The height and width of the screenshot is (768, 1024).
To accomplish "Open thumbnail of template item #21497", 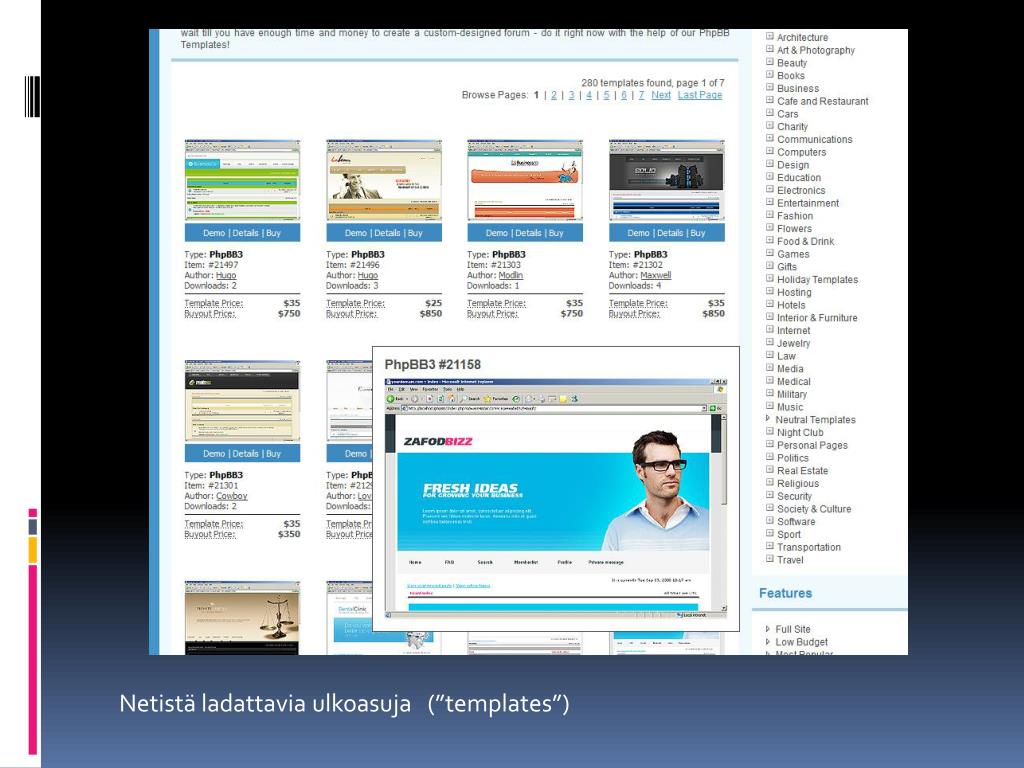I will coord(242,180).
